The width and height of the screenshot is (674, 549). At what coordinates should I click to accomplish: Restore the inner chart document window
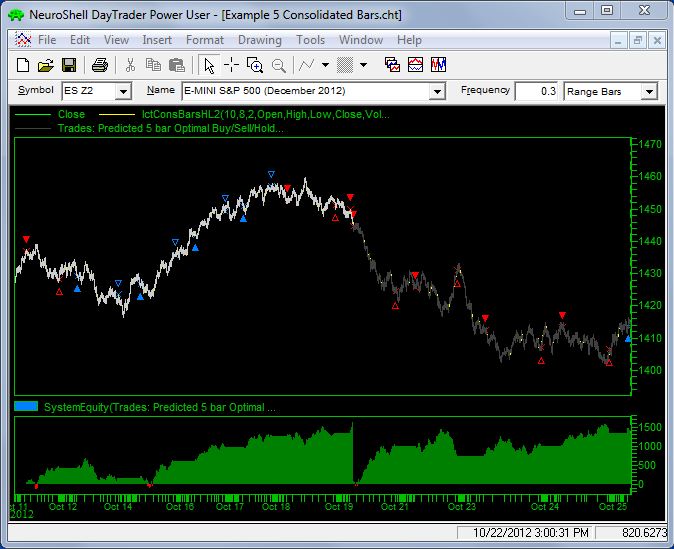point(637,41)
